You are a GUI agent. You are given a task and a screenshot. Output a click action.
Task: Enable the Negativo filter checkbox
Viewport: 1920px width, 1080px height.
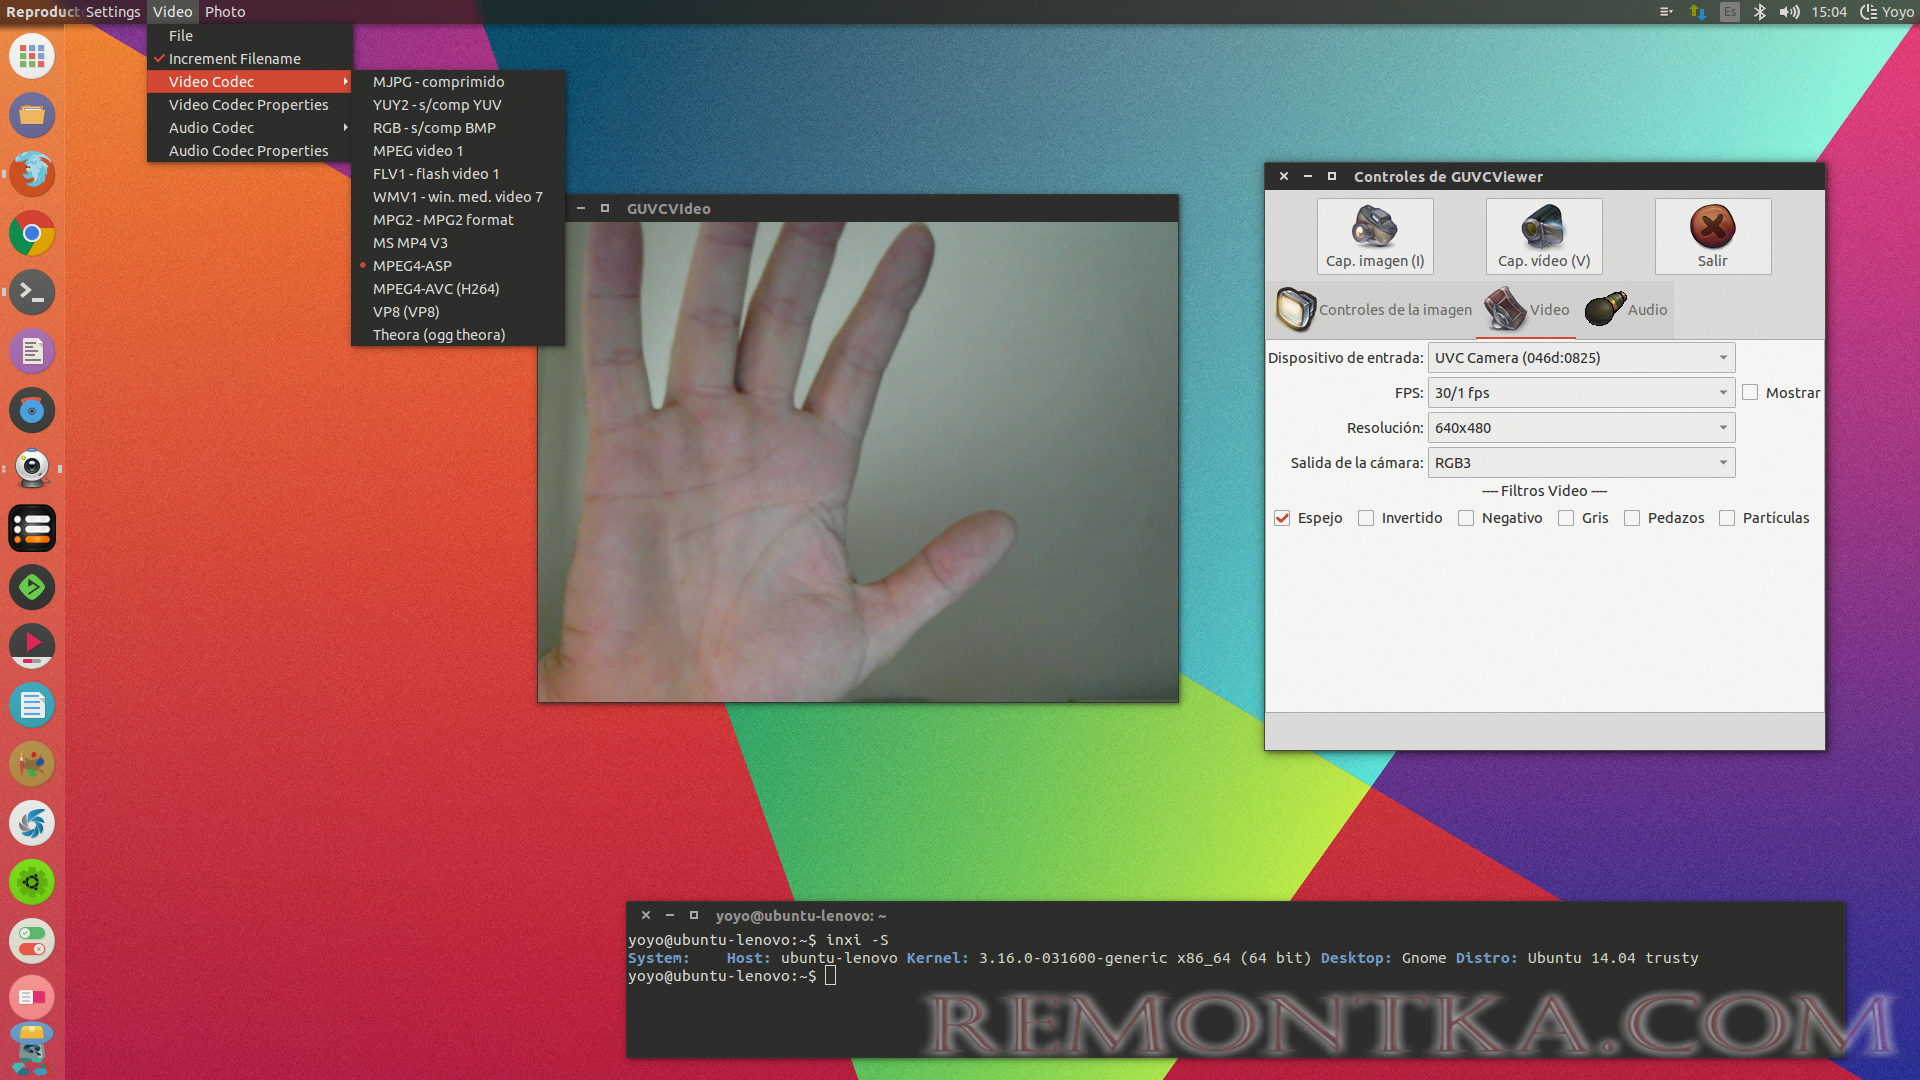[x=1466, y=518]
